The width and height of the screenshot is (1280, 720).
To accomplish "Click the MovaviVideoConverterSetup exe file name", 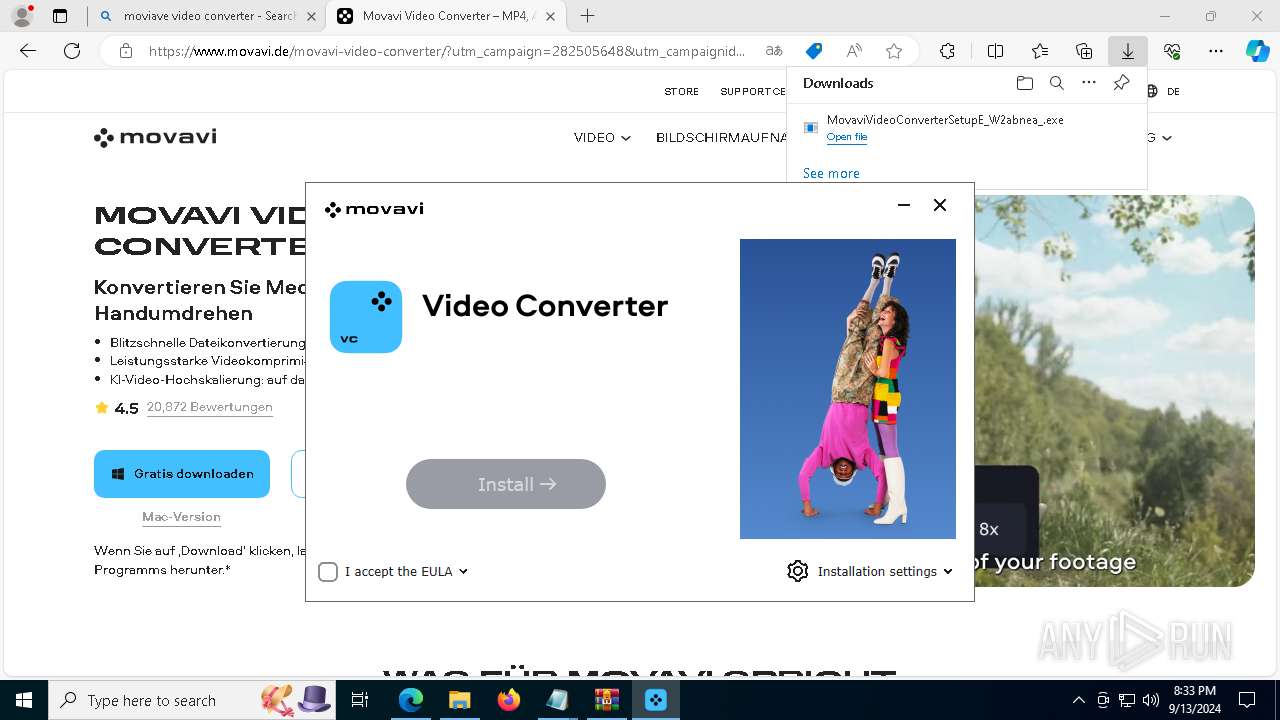I will [x=945, y=120].
